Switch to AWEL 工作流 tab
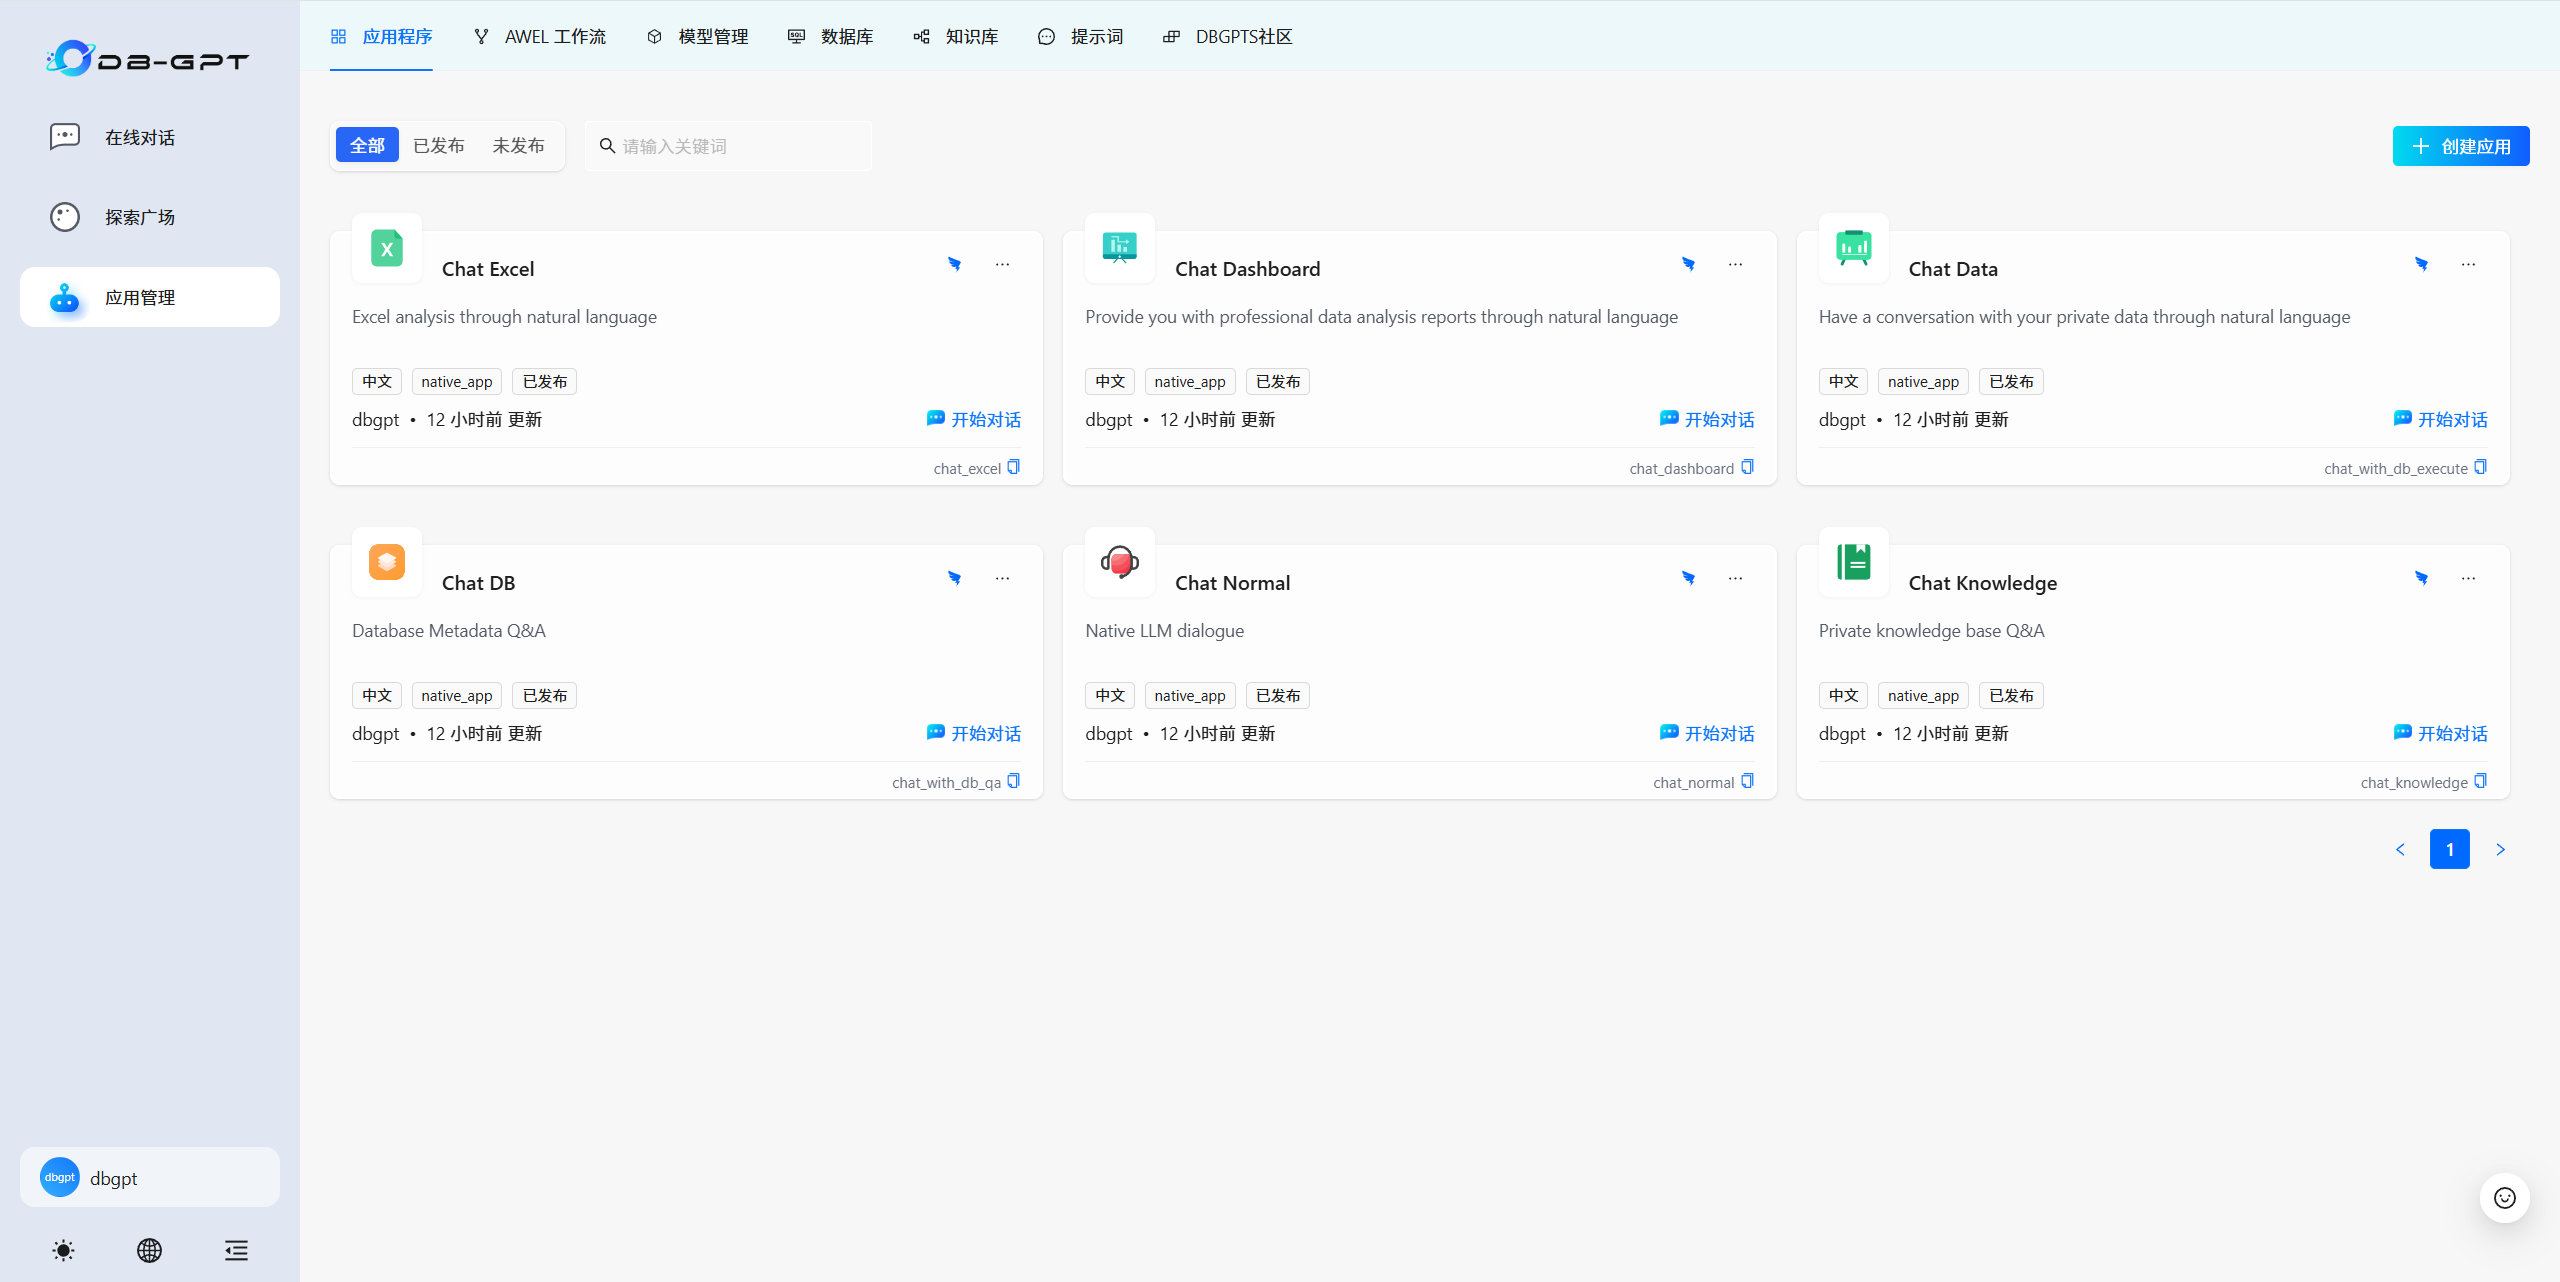 [x=540, y=37]
